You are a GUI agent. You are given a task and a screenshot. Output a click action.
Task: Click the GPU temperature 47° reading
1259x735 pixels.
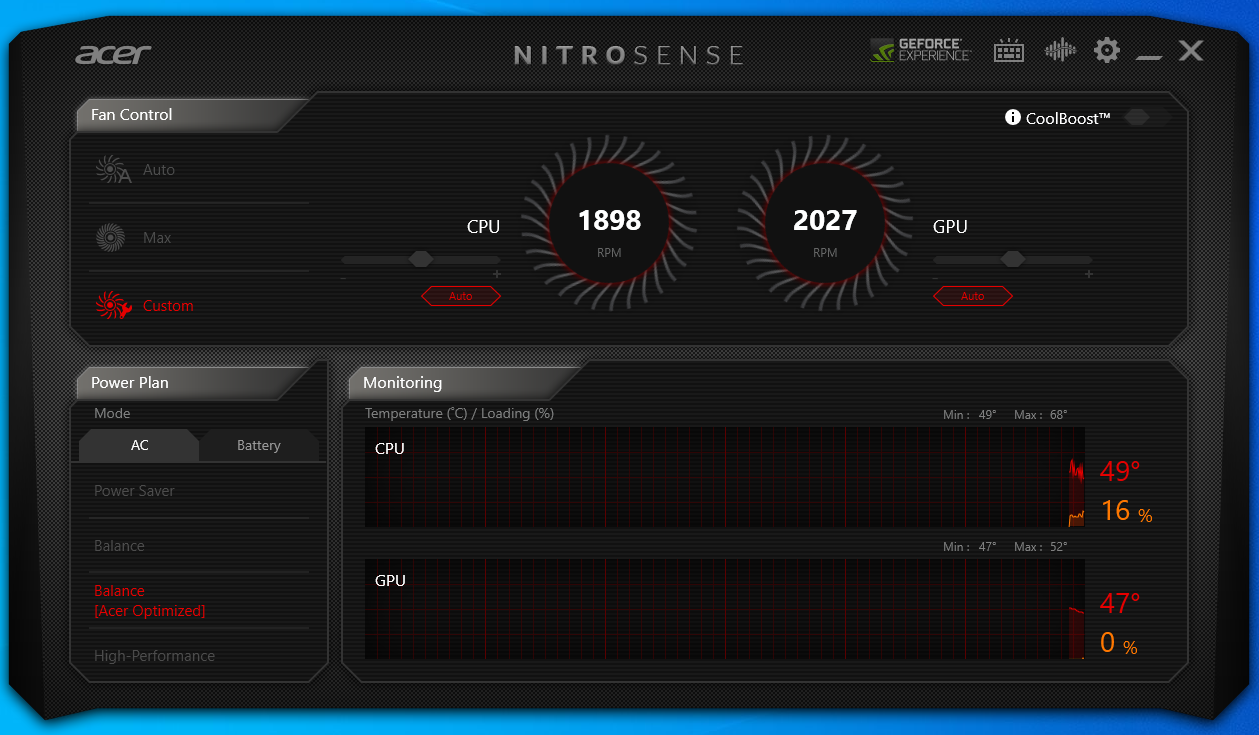1120,603
